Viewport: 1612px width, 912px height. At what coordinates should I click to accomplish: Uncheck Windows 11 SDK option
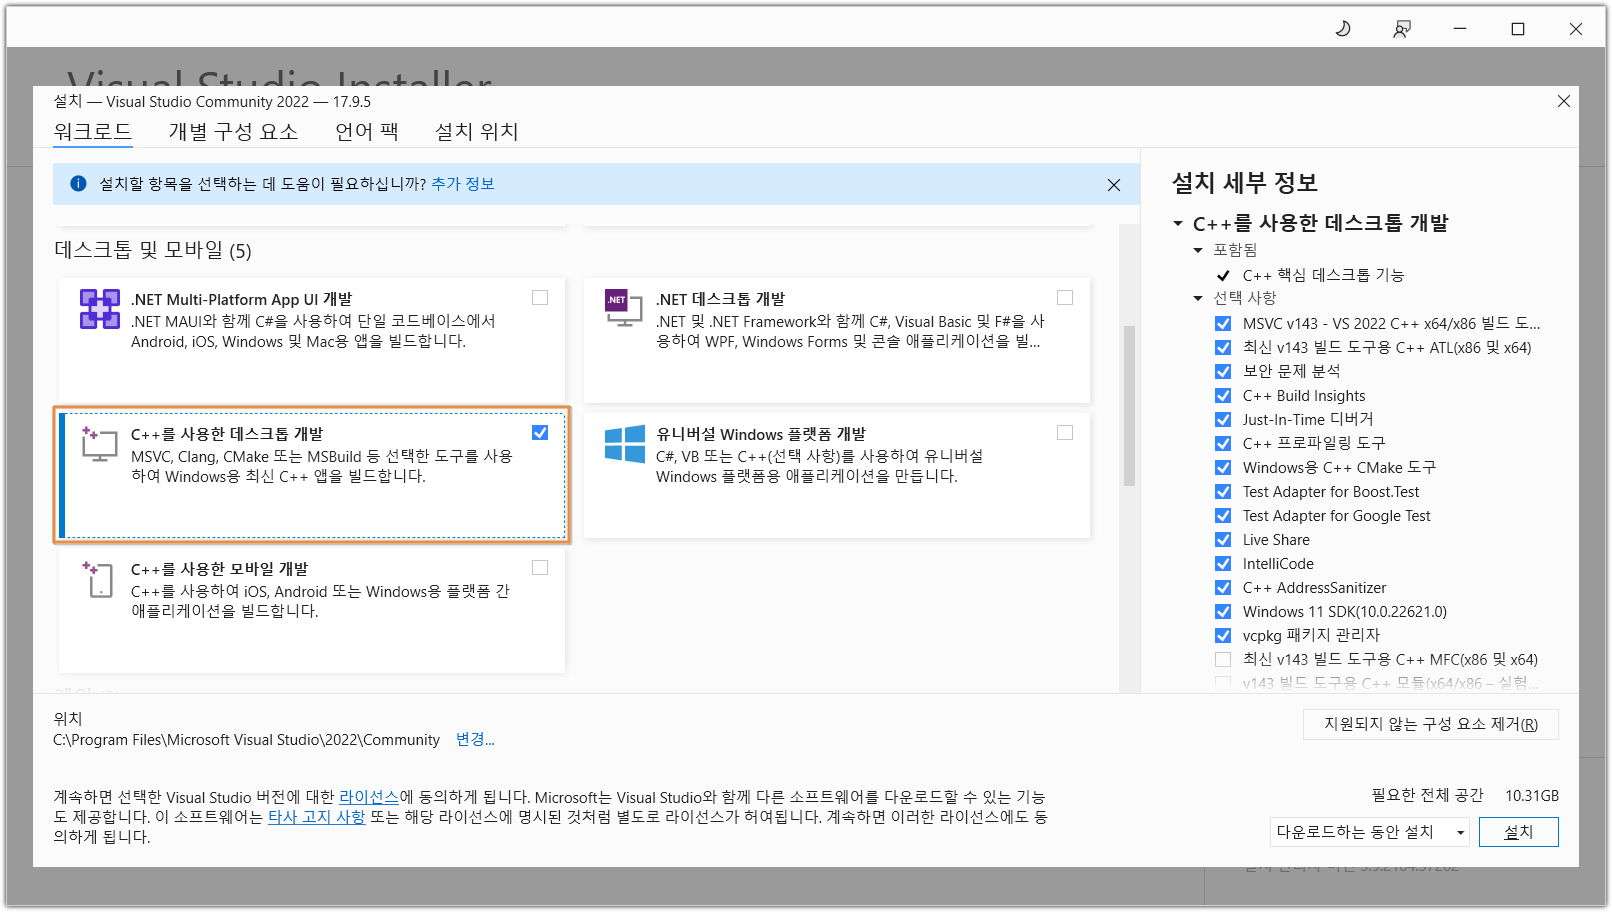[x=1223, y=612]
